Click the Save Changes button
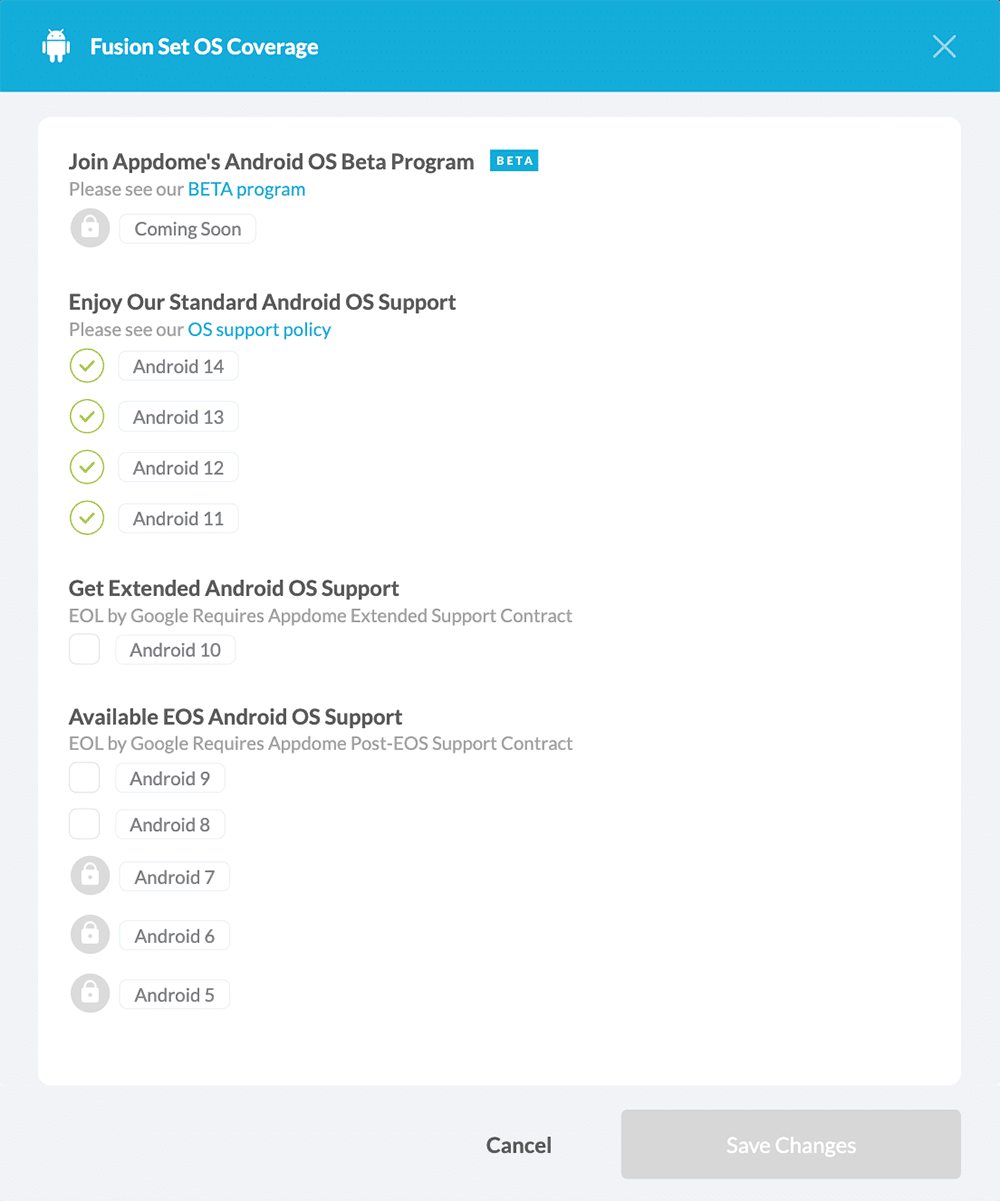 point(790,1144)
